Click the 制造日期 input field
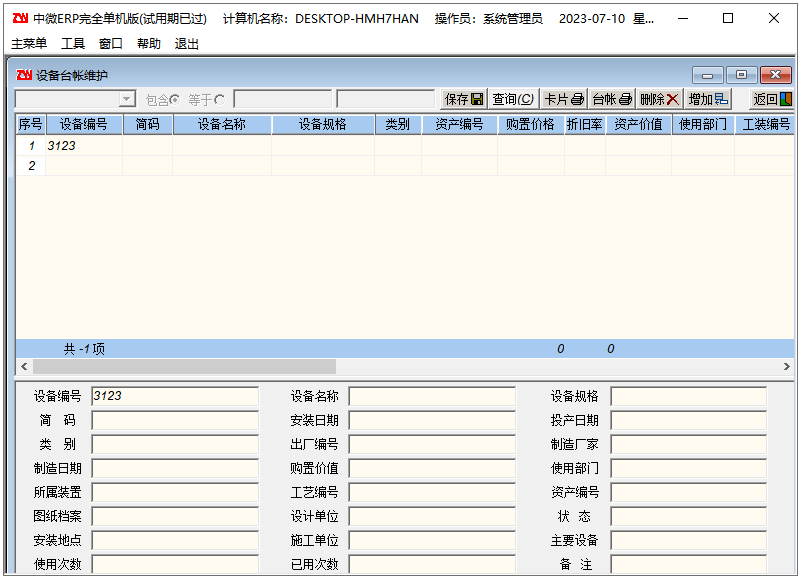 point(175,468)
